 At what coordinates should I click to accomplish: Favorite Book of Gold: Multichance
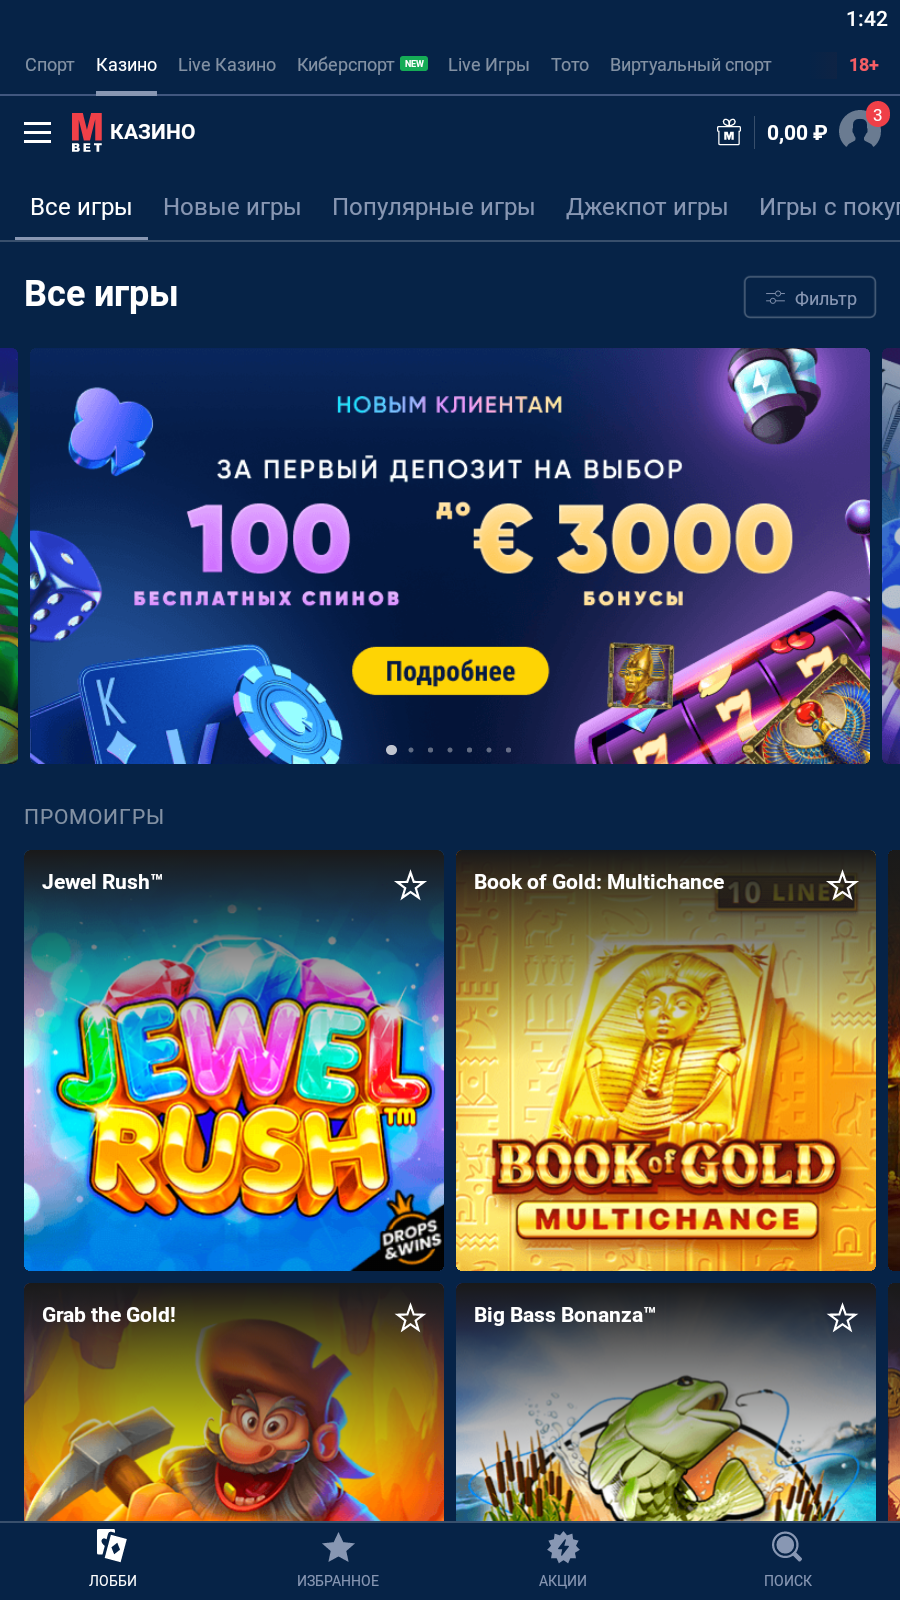pyautogui.click(x=842, y=885)
